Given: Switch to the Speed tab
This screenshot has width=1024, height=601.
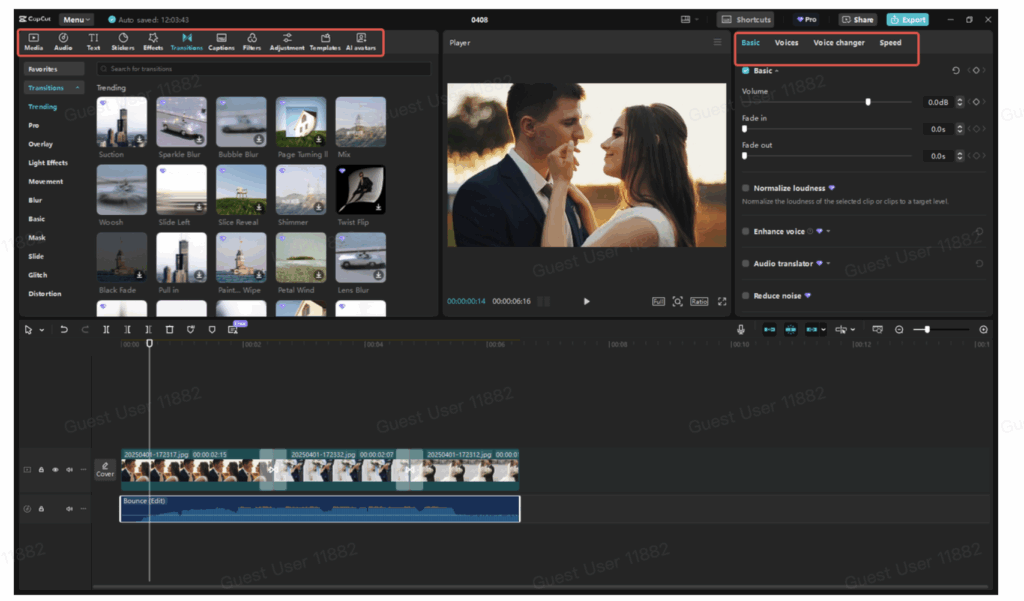Looking at the screenshot, I should pos(890,43).
